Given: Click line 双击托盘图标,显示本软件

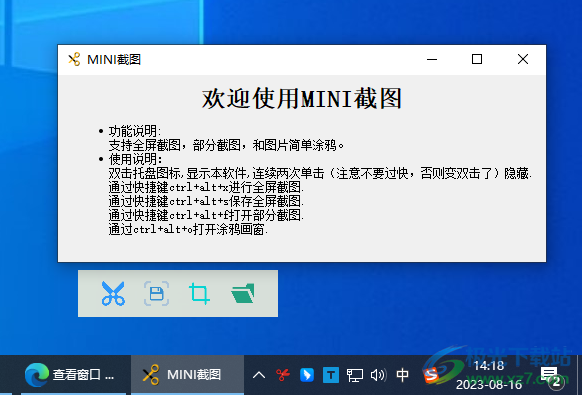Looking at the screenshot, I should point(320,173).
